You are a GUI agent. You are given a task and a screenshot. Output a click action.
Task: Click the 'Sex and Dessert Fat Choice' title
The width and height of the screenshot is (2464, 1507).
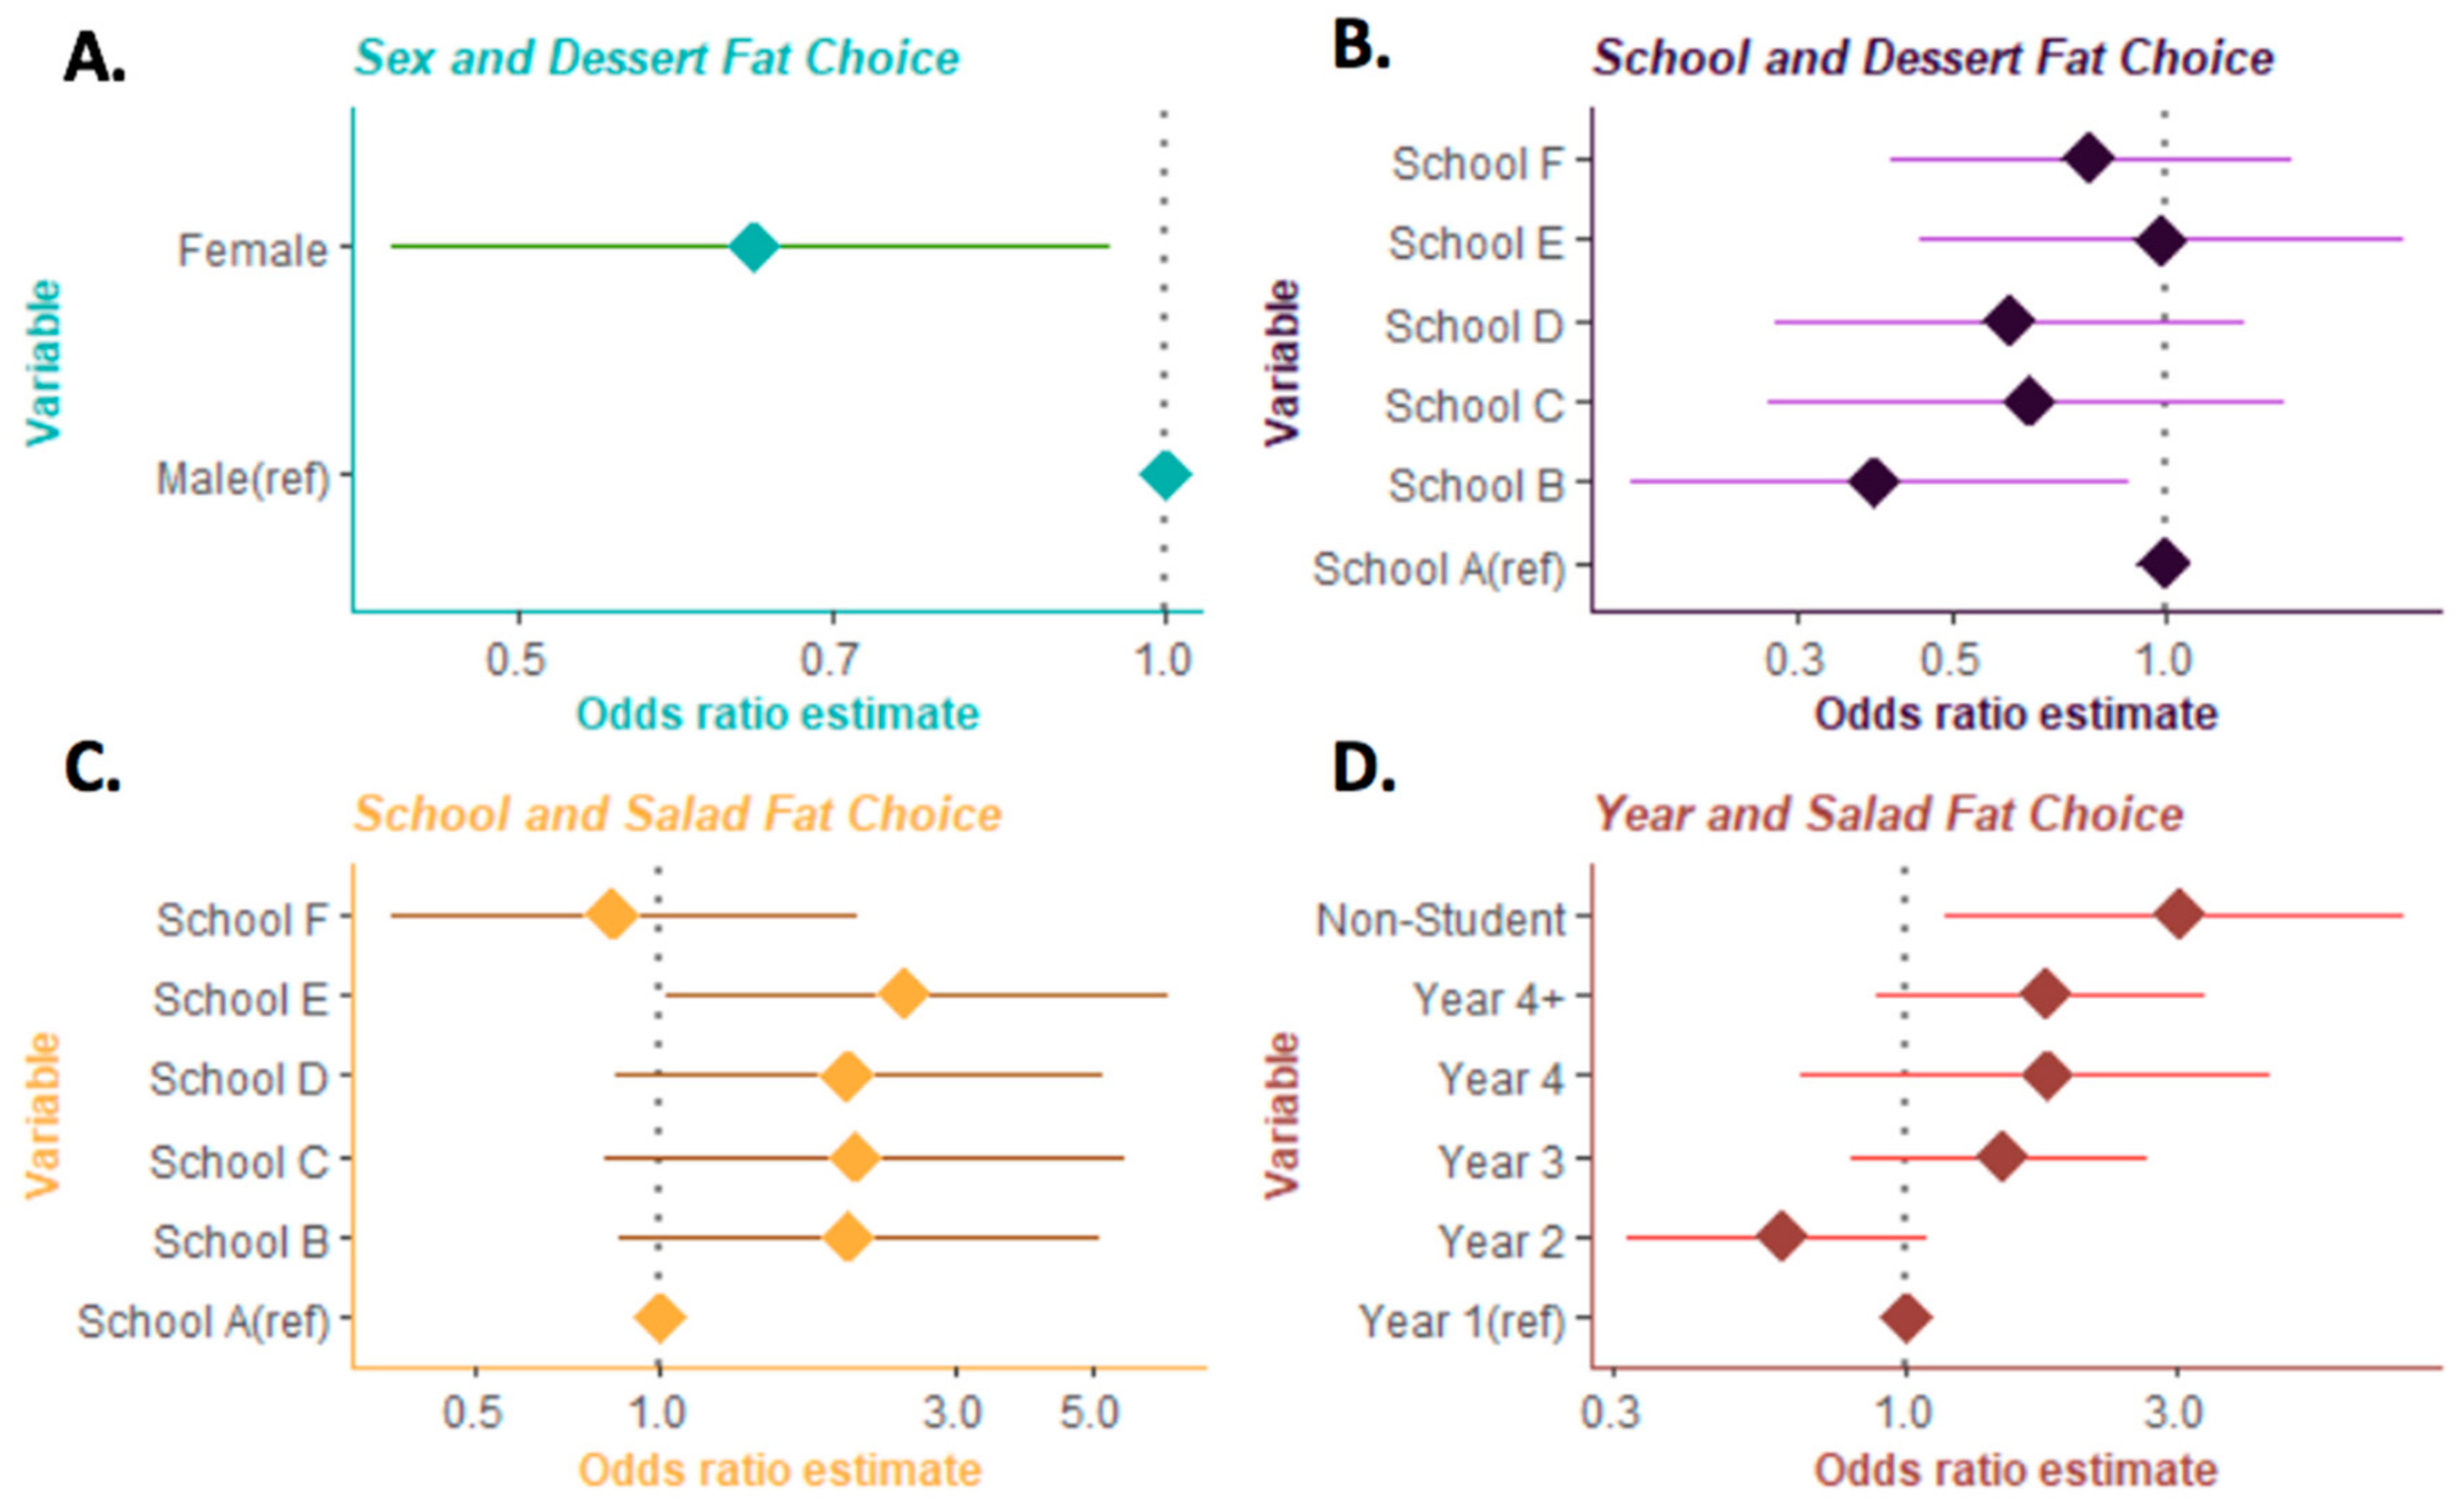coord(657,58)
